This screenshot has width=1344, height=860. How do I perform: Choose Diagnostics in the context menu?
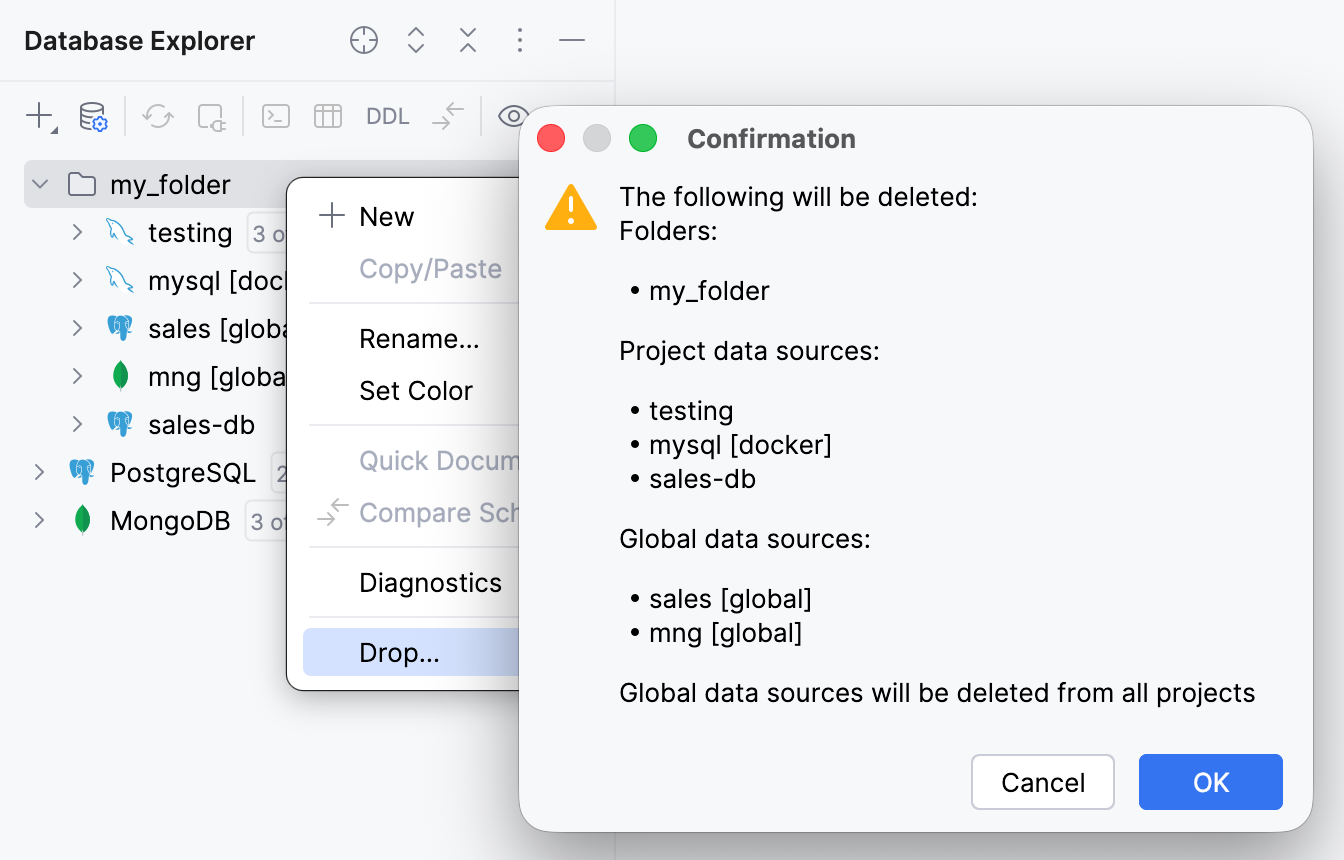411,583
